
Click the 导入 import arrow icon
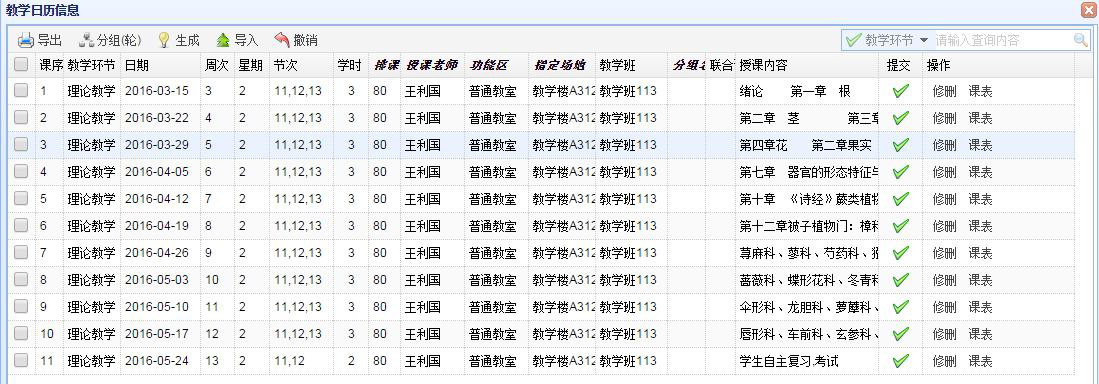coord(223,40)
